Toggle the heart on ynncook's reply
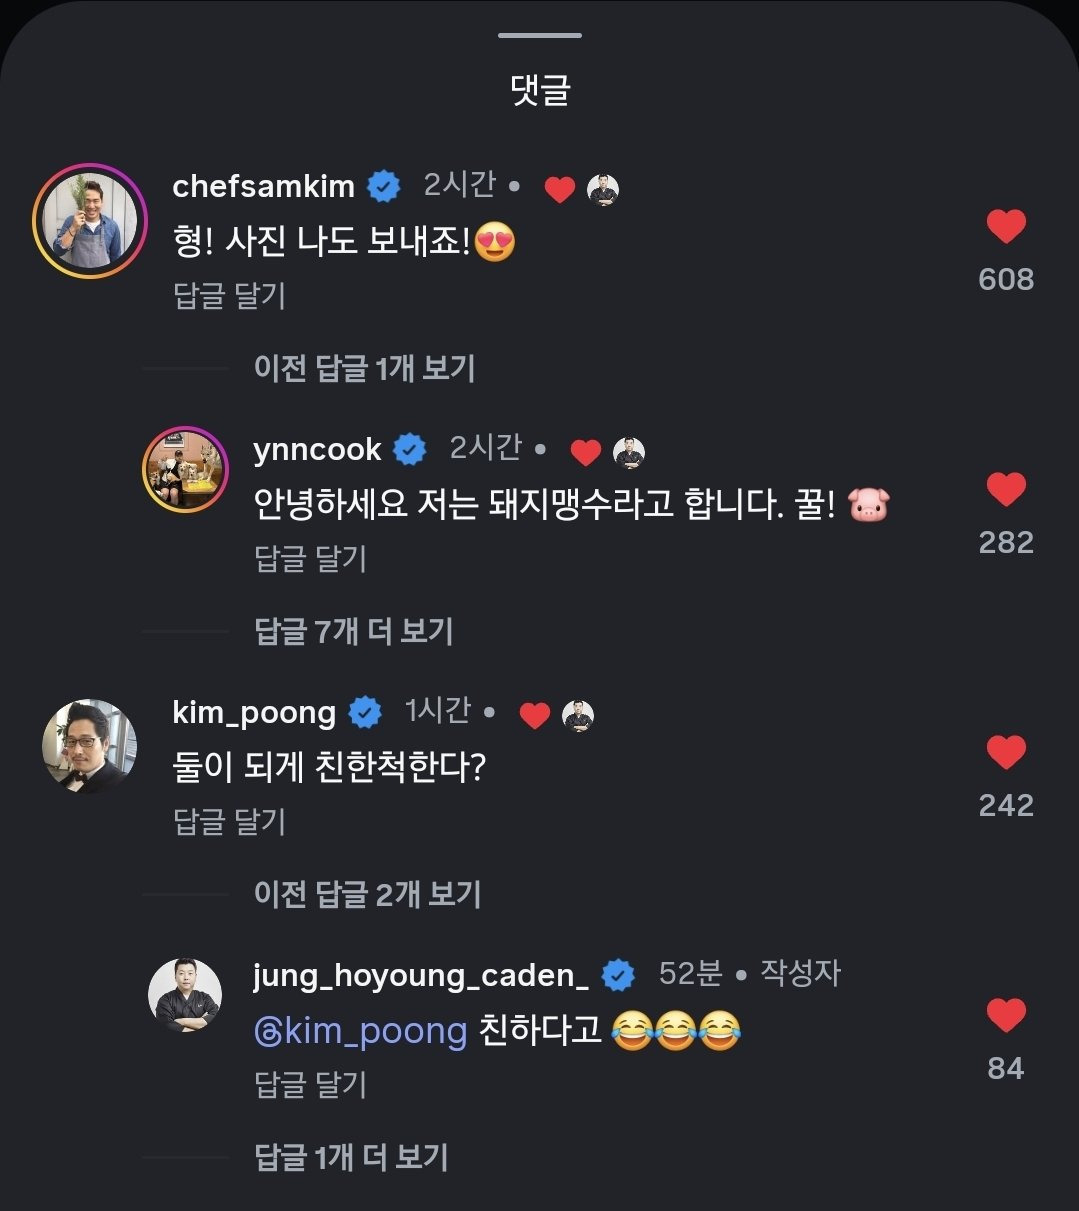The image size is (1079, 1211). [1006, 490]
